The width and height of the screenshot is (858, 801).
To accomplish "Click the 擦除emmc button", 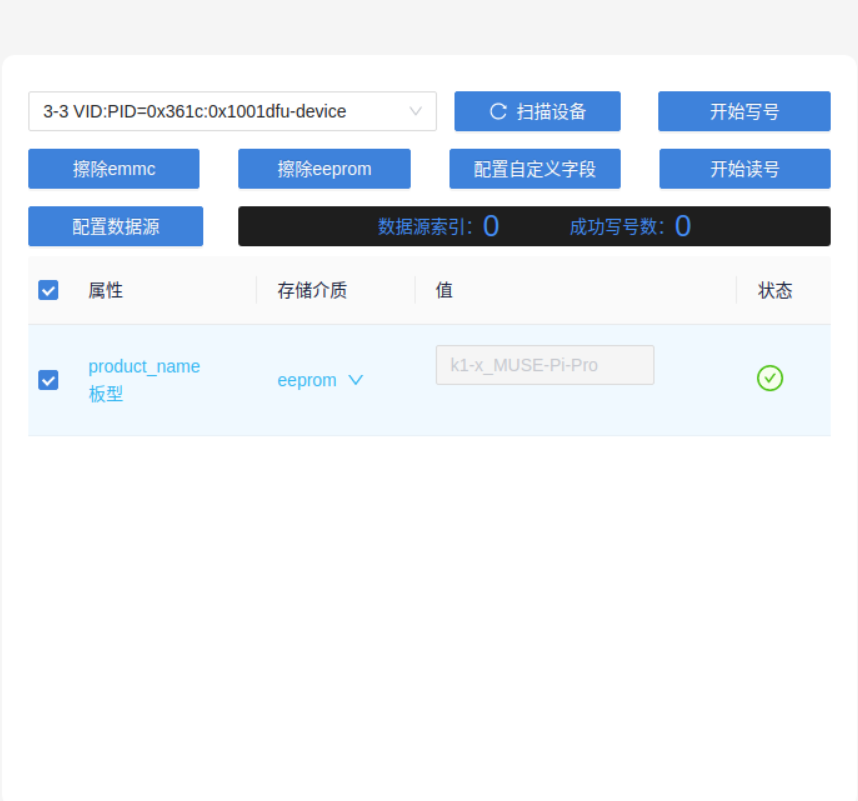I will point(114,169).
